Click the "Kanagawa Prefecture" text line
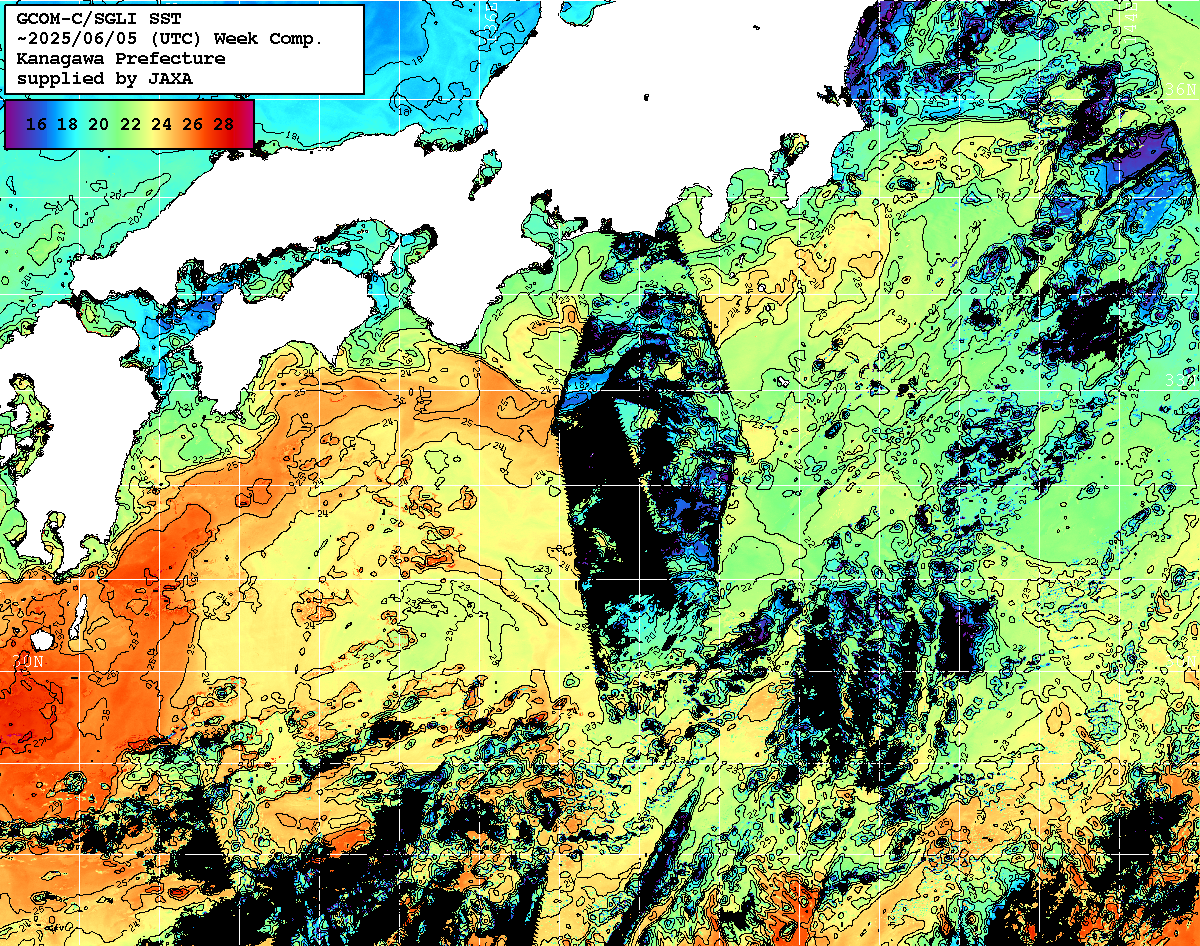Image resolution: width=1200 pixels, height=946 pixels. (x=121, y=58)
